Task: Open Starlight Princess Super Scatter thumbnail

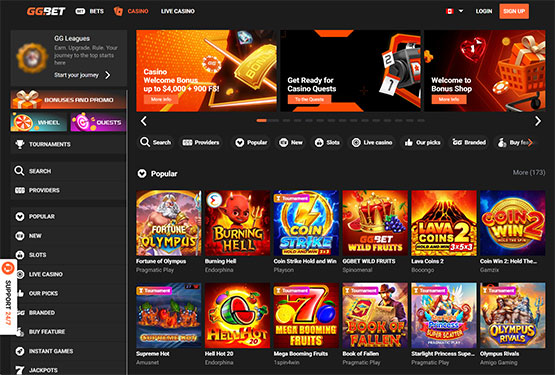Action: click(444, 315)
